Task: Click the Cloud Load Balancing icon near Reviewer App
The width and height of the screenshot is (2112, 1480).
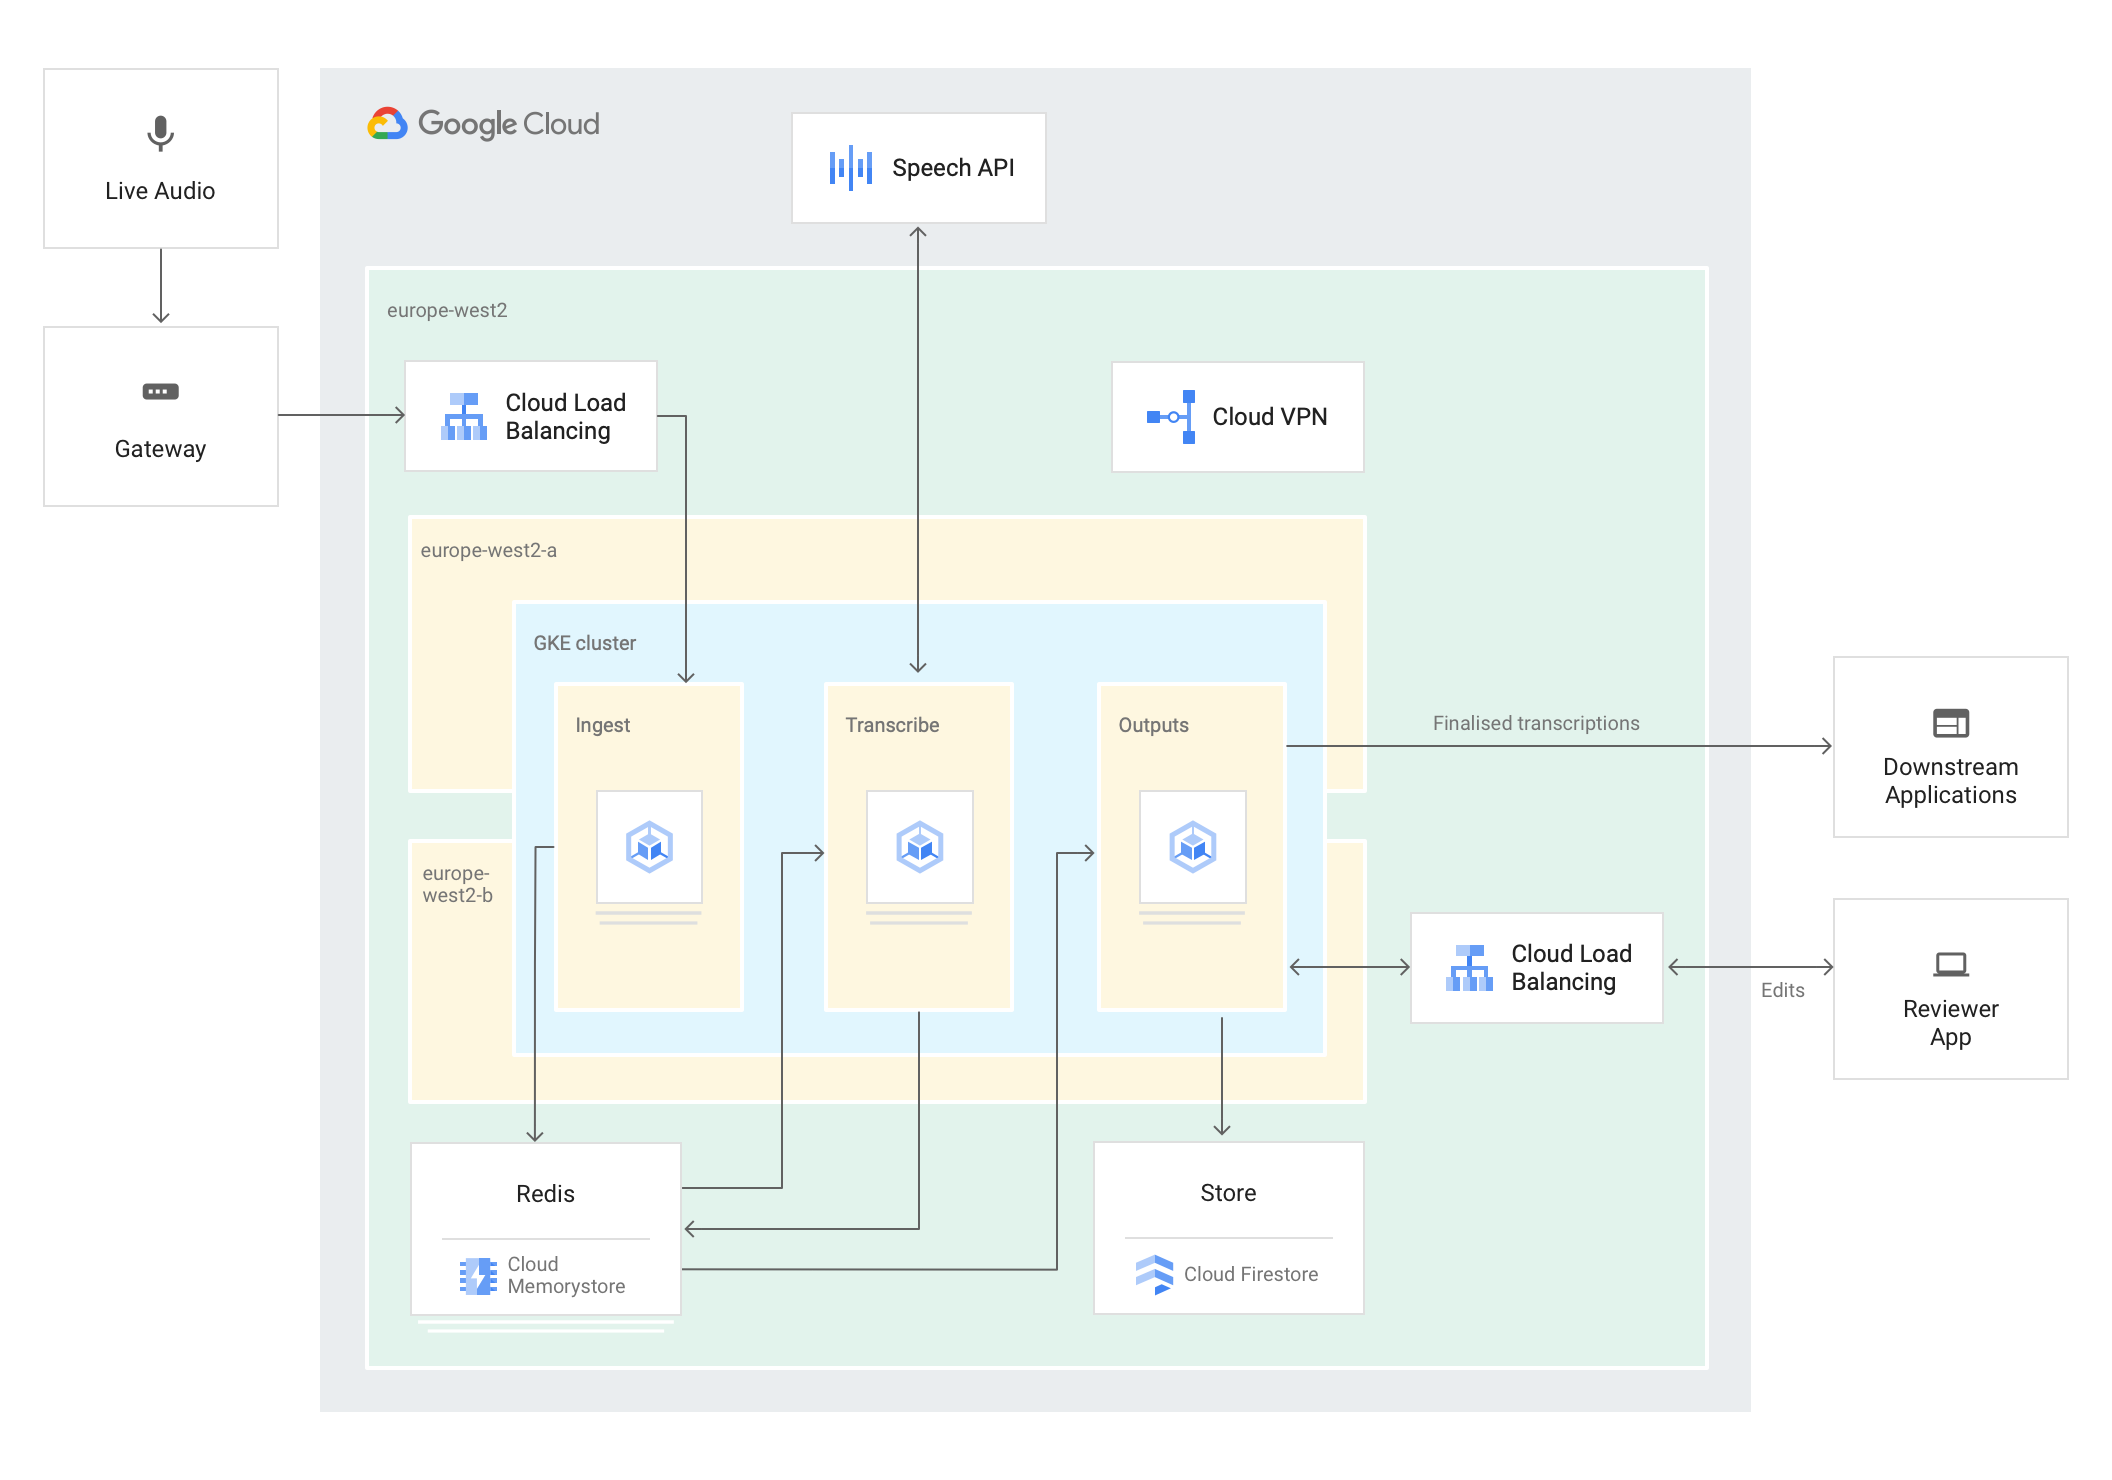Action: [1469, 968]
